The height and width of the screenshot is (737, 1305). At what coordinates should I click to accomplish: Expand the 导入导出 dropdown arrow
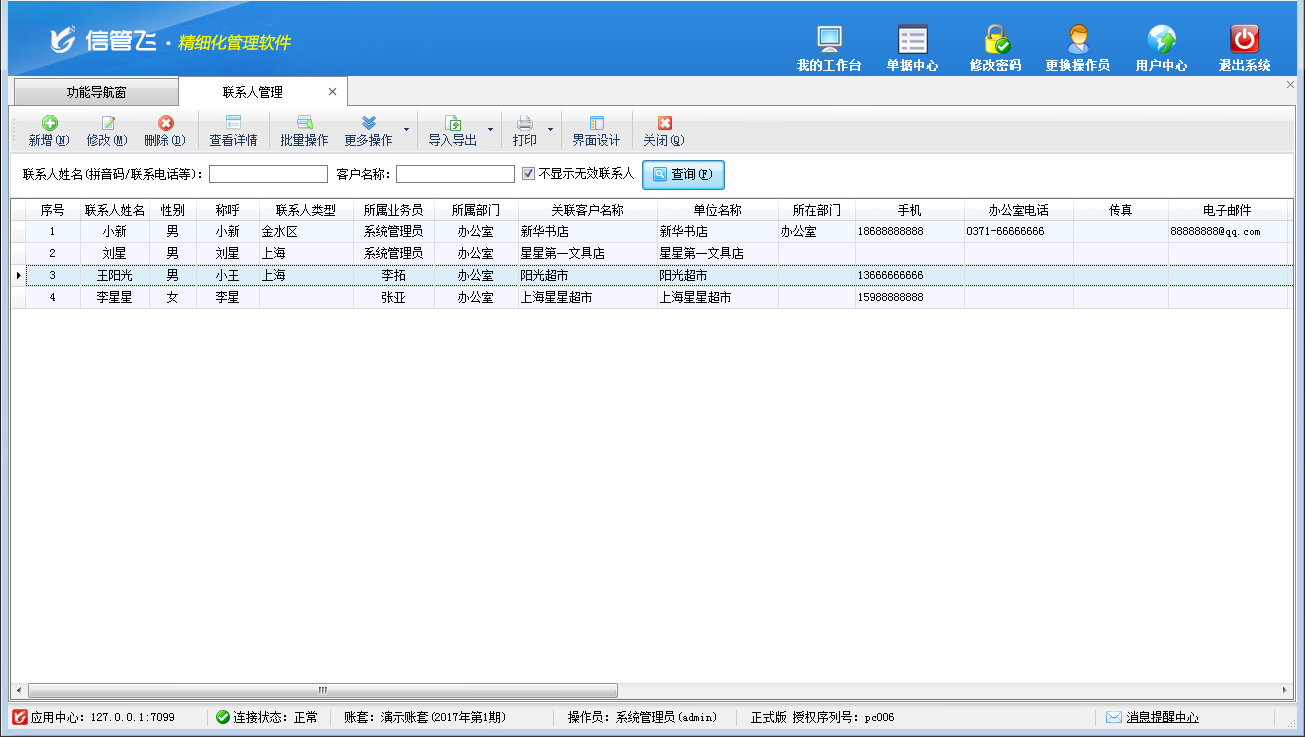(490, 130)
